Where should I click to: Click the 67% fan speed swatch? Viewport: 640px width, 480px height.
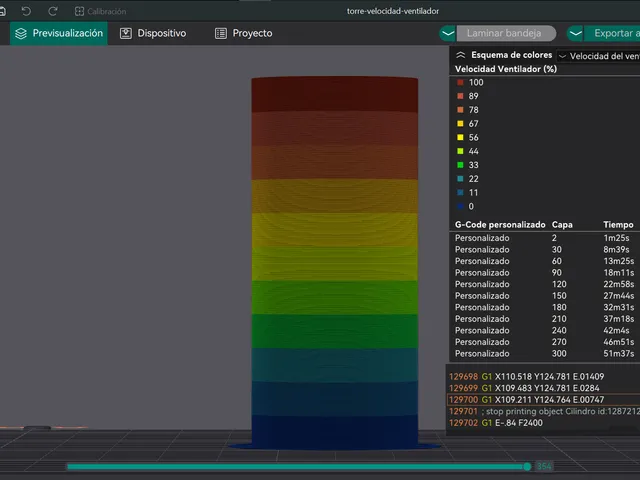click(x=460, y=124)
